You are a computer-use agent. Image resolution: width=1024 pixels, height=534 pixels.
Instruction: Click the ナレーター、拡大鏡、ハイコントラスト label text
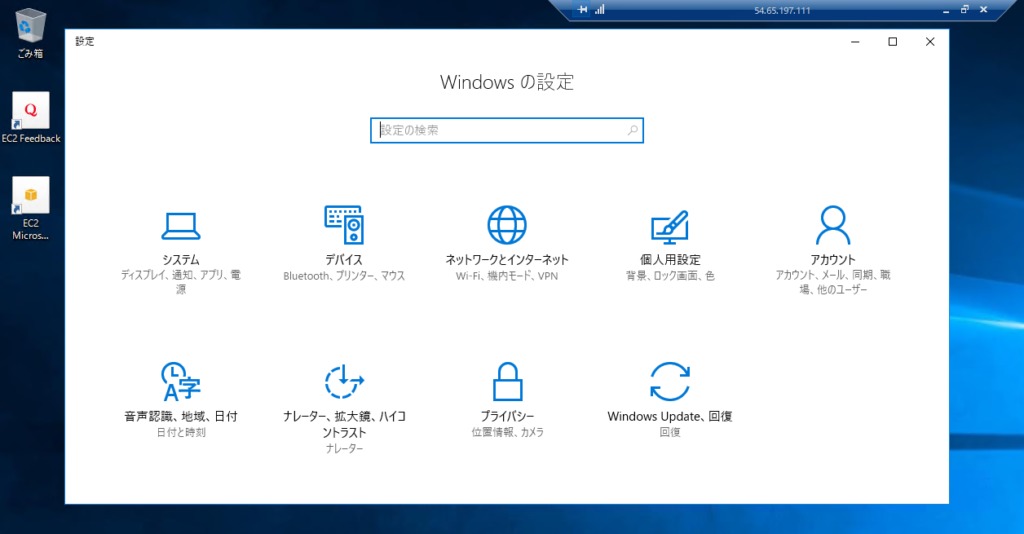[344, 424]
